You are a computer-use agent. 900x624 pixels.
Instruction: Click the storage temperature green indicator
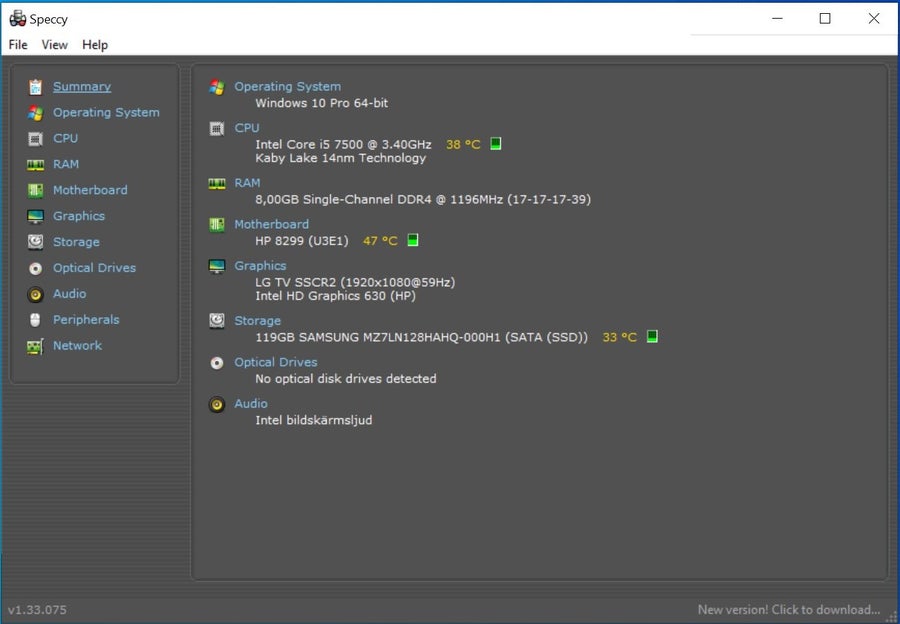[x=652, y=336]
